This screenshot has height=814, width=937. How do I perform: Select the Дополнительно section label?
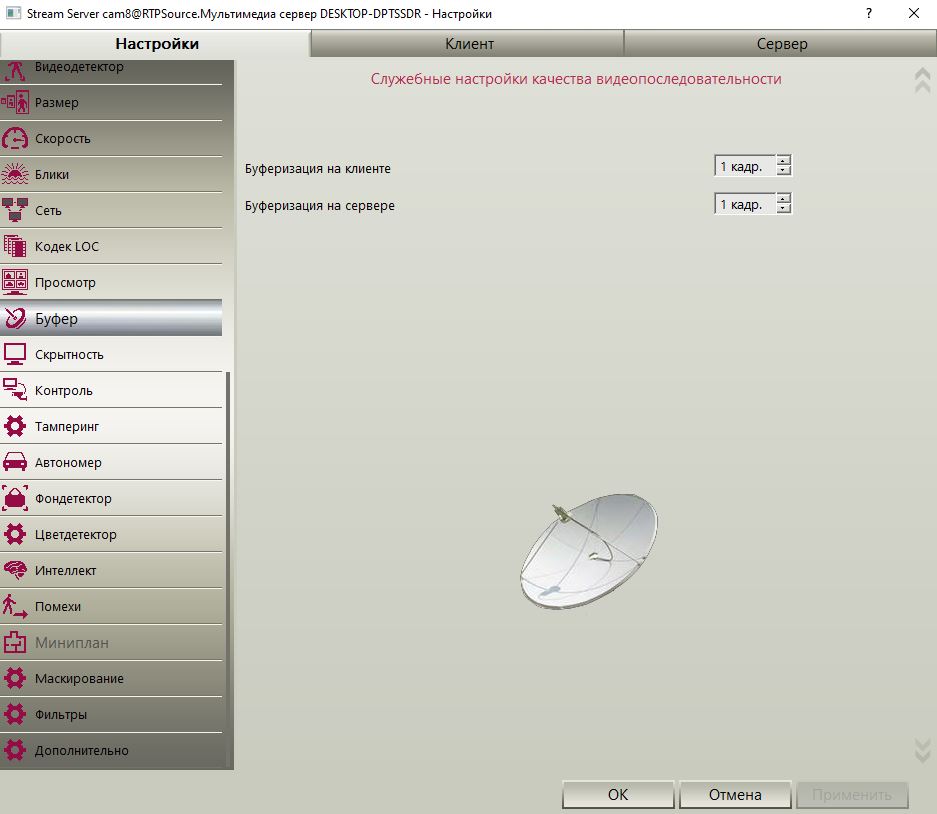[x=81, y=750]
